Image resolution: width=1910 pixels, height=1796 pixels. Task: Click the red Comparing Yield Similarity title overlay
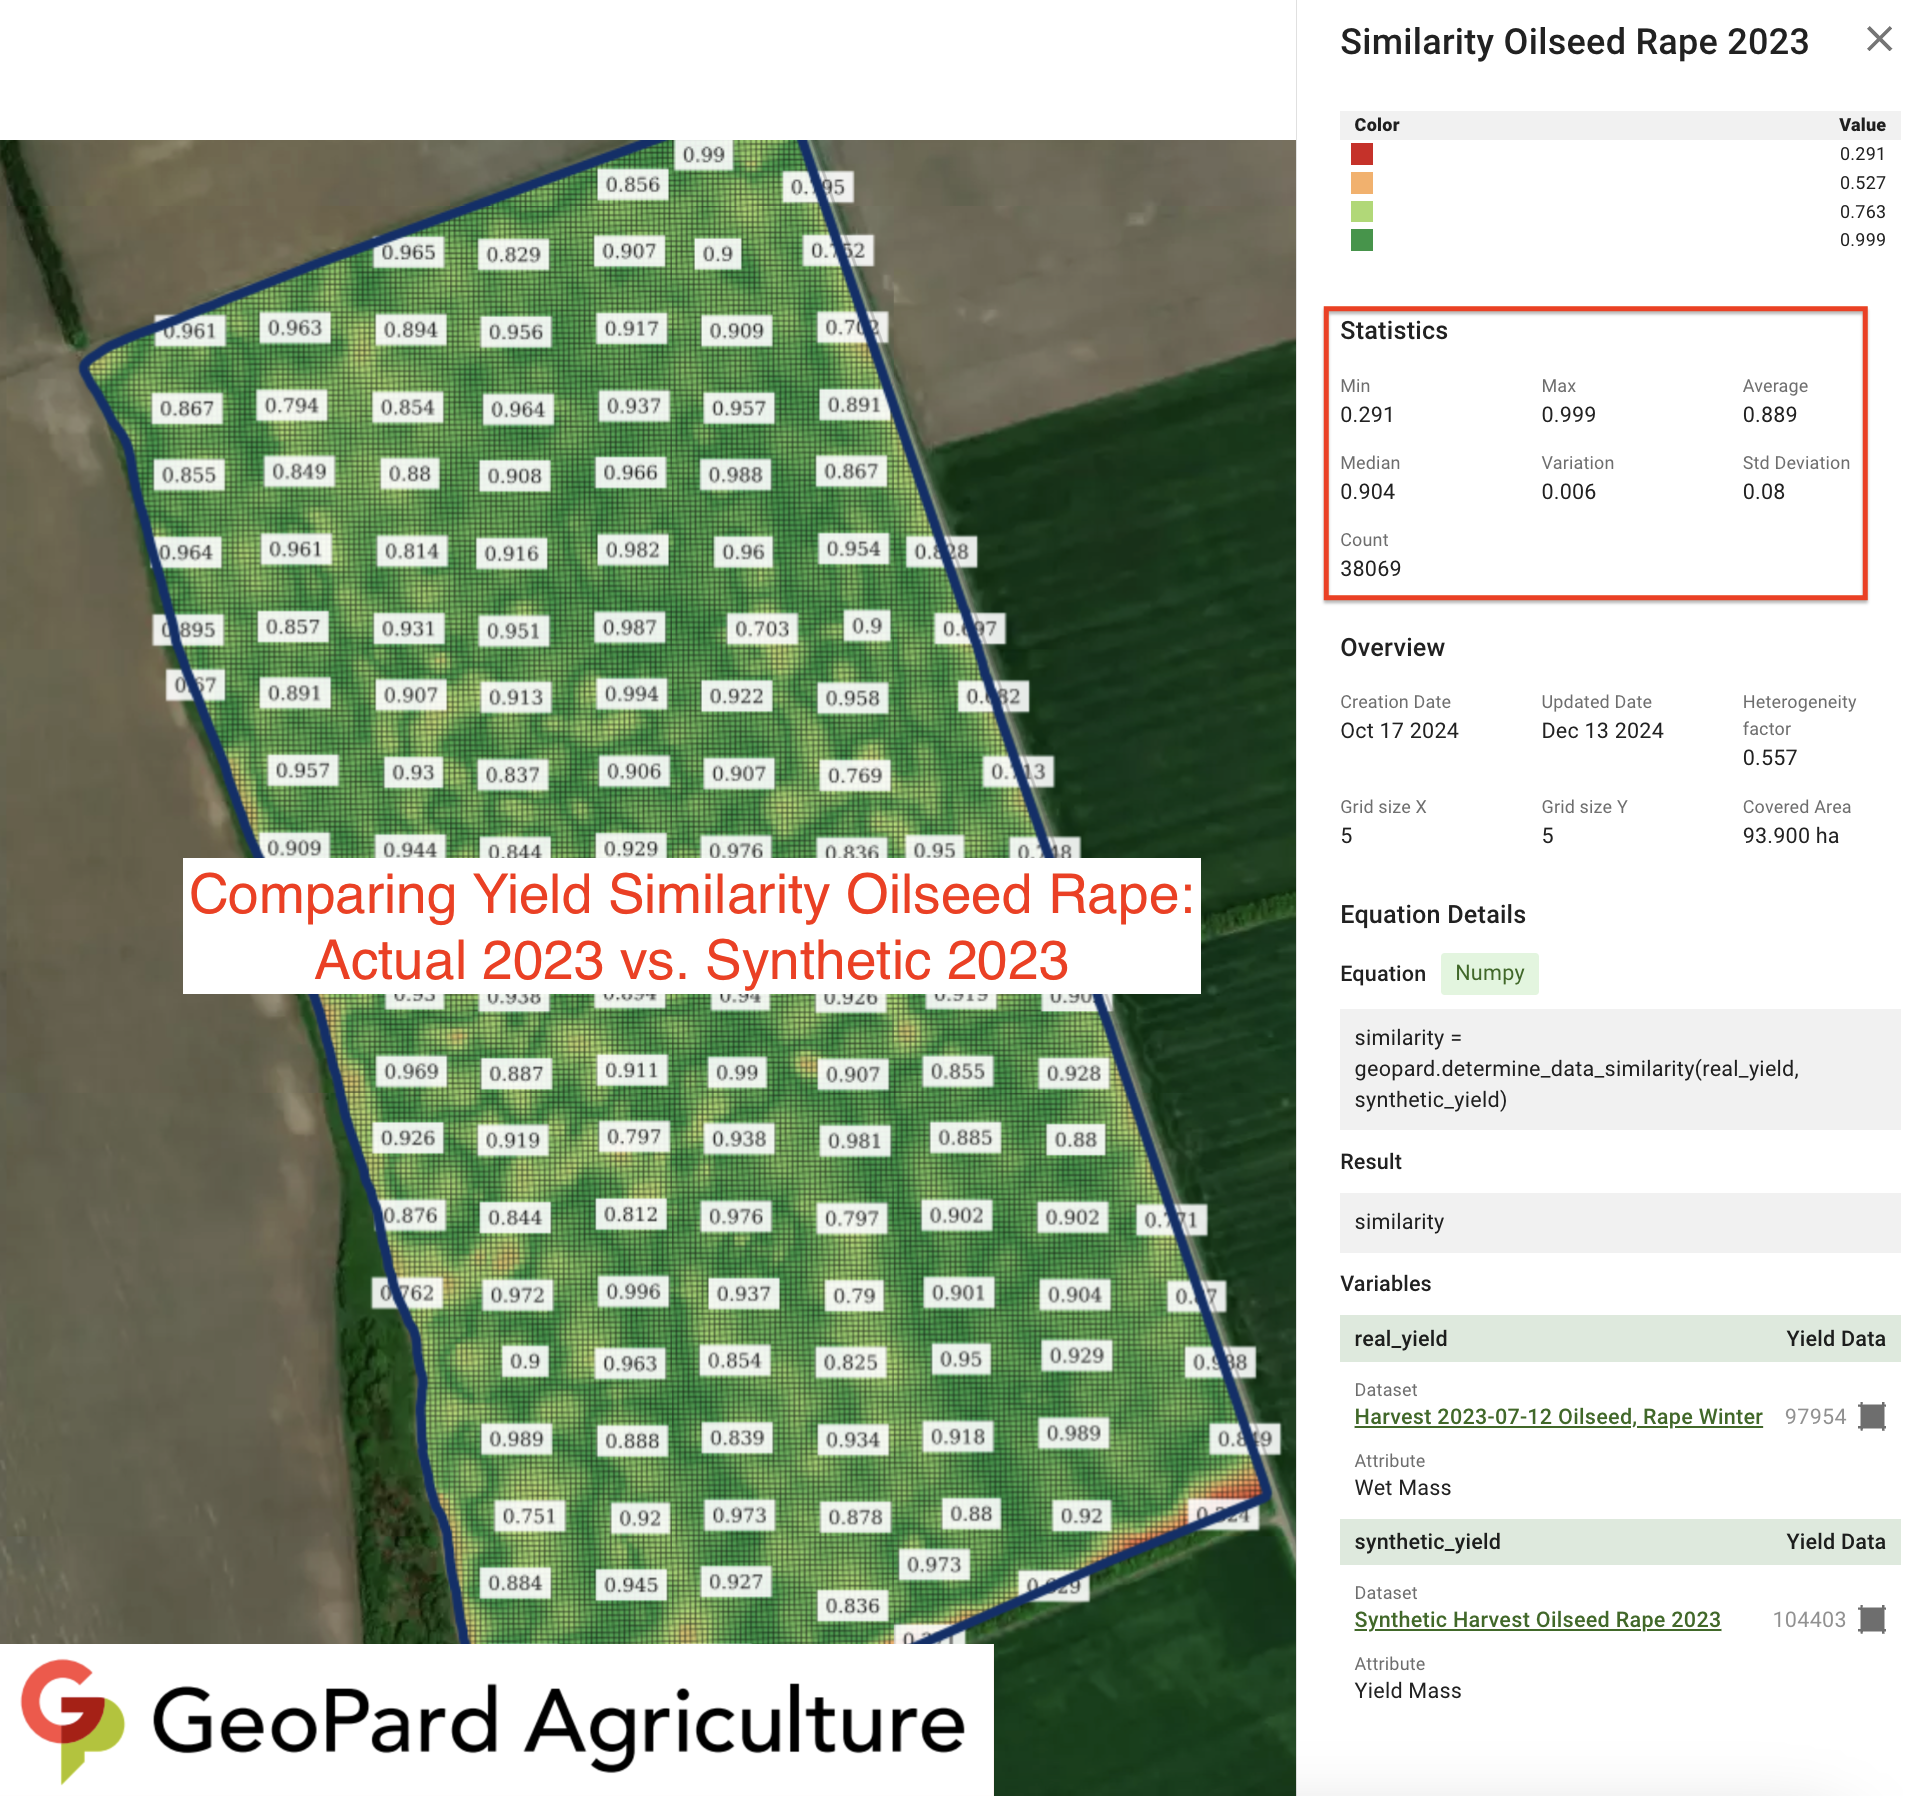tap(691, 926)
